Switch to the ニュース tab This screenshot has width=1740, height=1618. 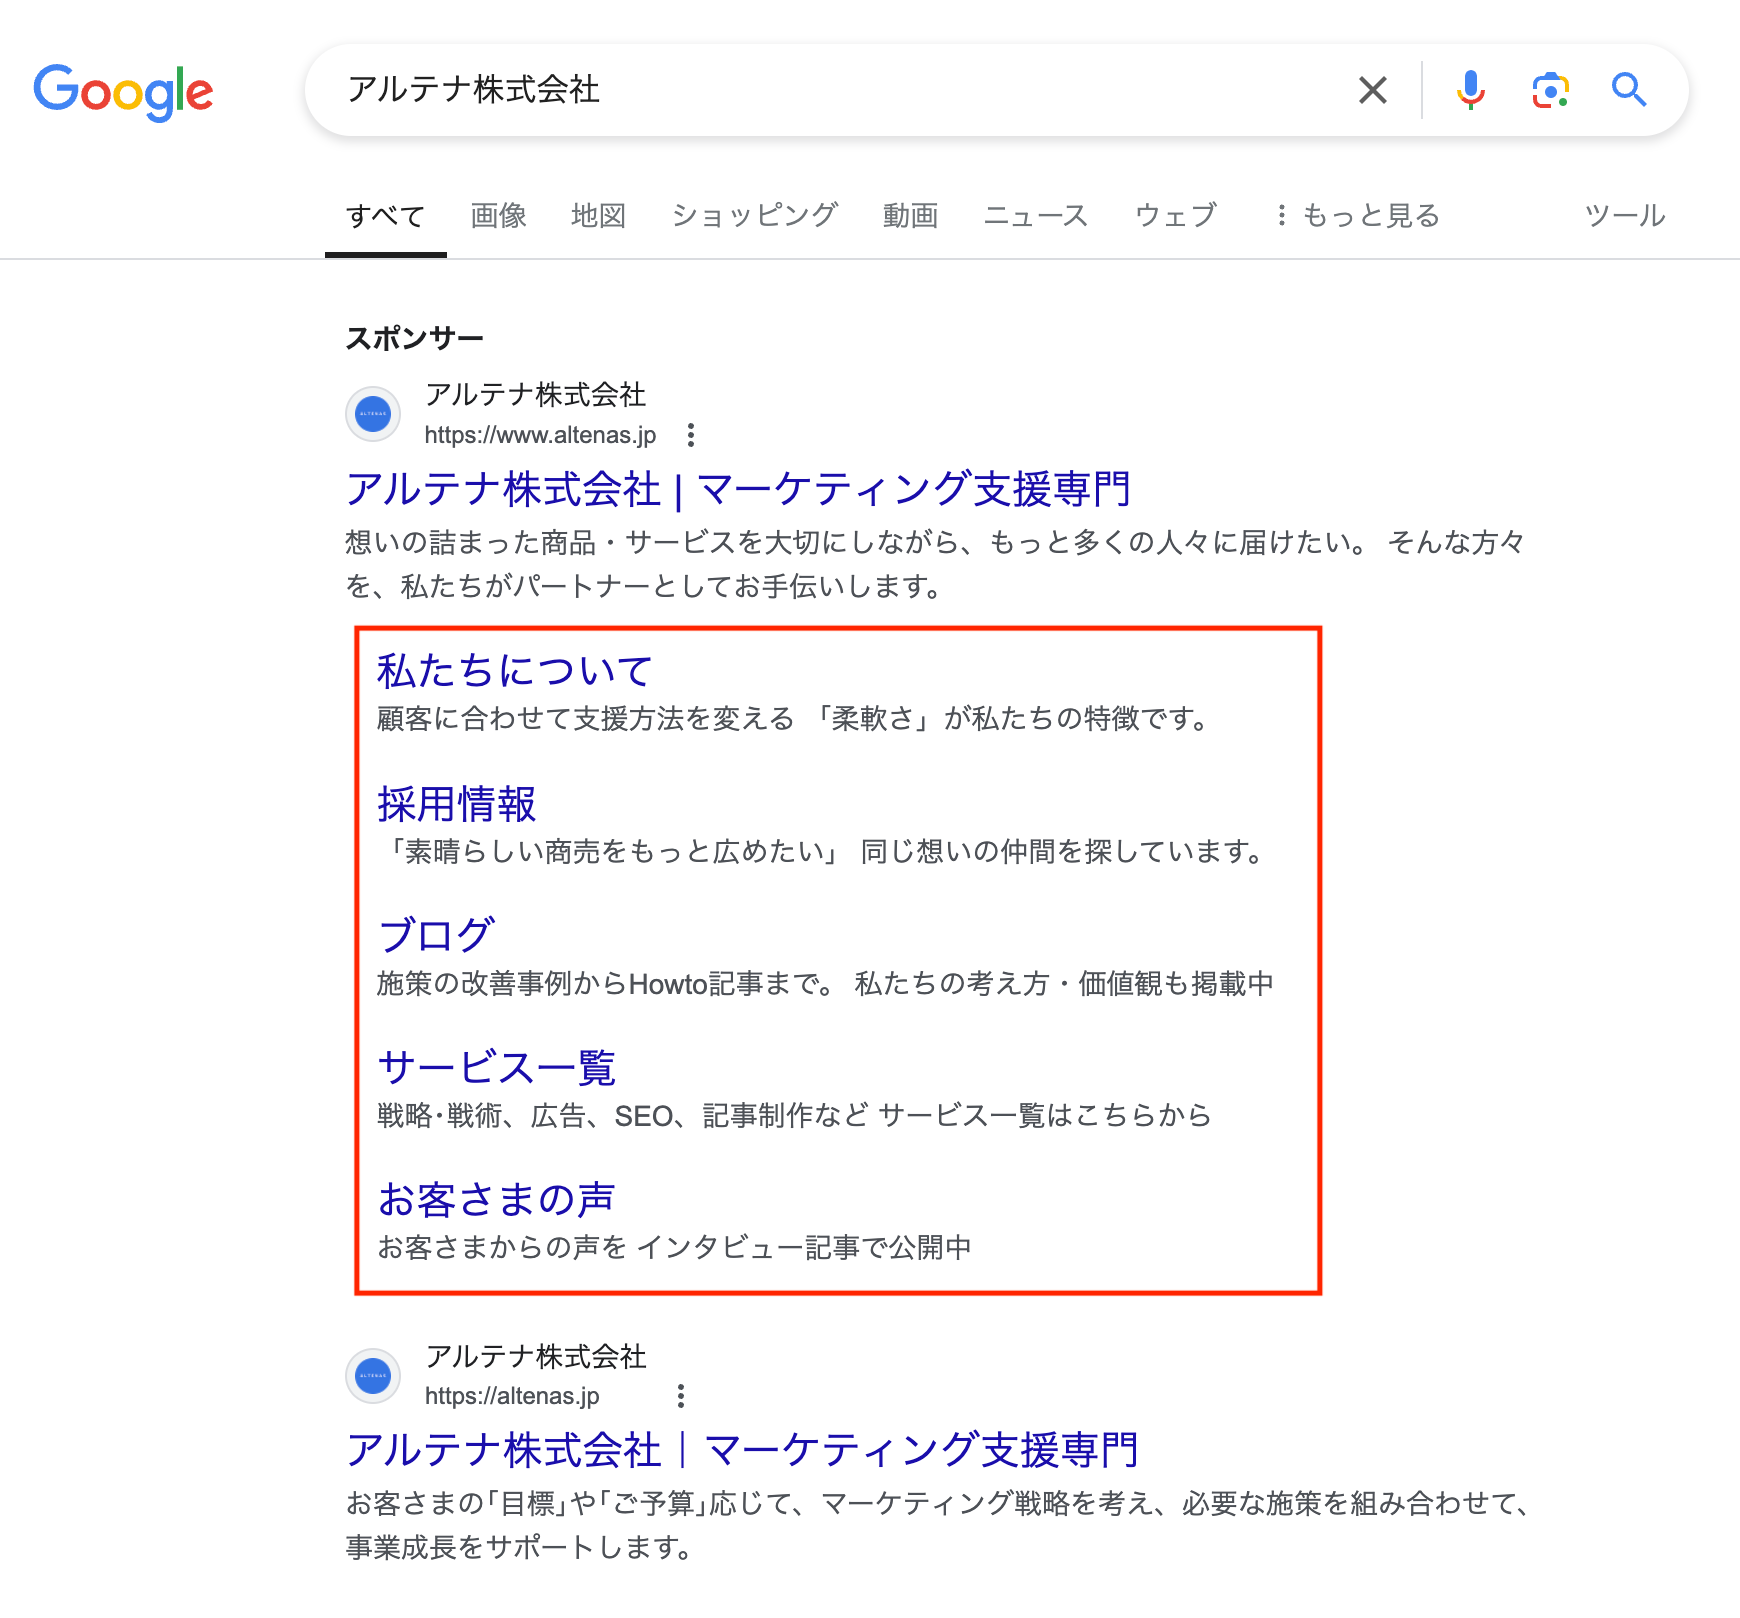pyautogui.click(x=1036, y=216)
